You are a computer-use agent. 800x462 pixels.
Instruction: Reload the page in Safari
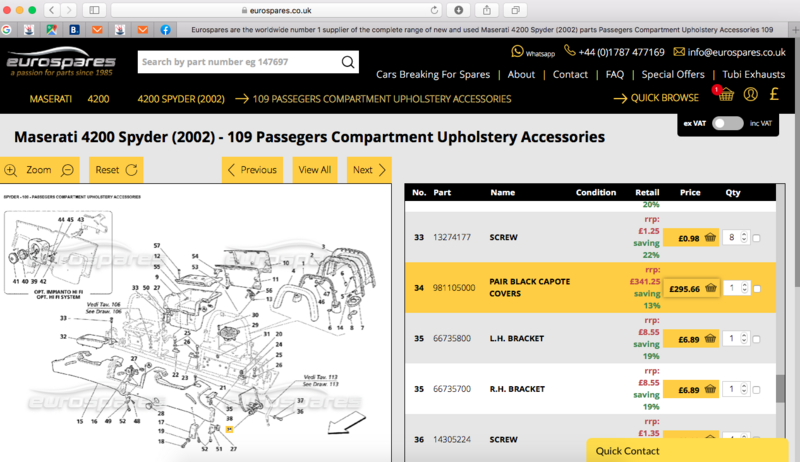[x=434, y=10]
